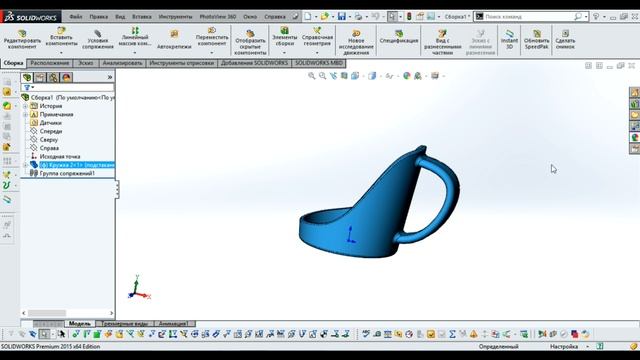
Task: Click Элементы сборки tool
Action: (x=284, y=37)
